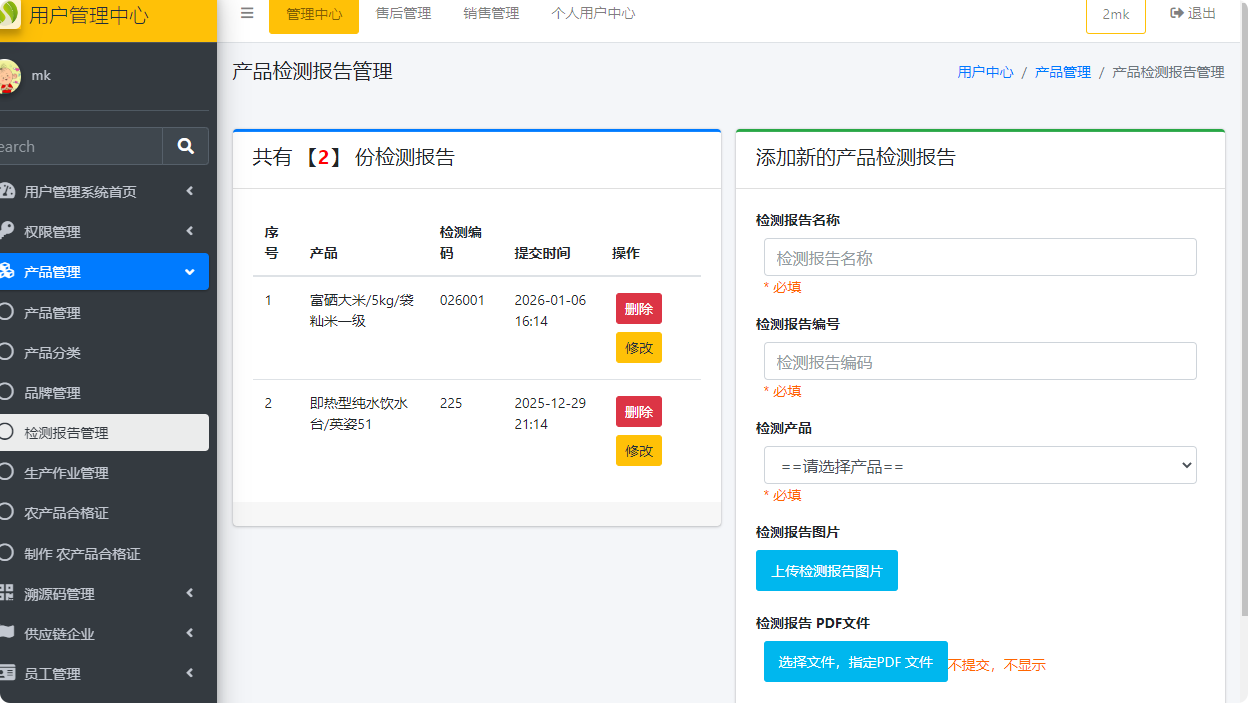Open the ==请选择产品== dropdown
This screenshot has width=1248, height=703.
click(x=980, y=465)
